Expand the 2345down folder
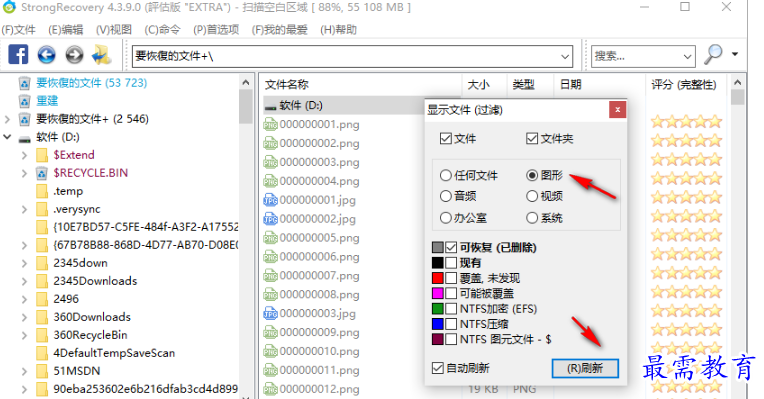 [x=24, y=263]
